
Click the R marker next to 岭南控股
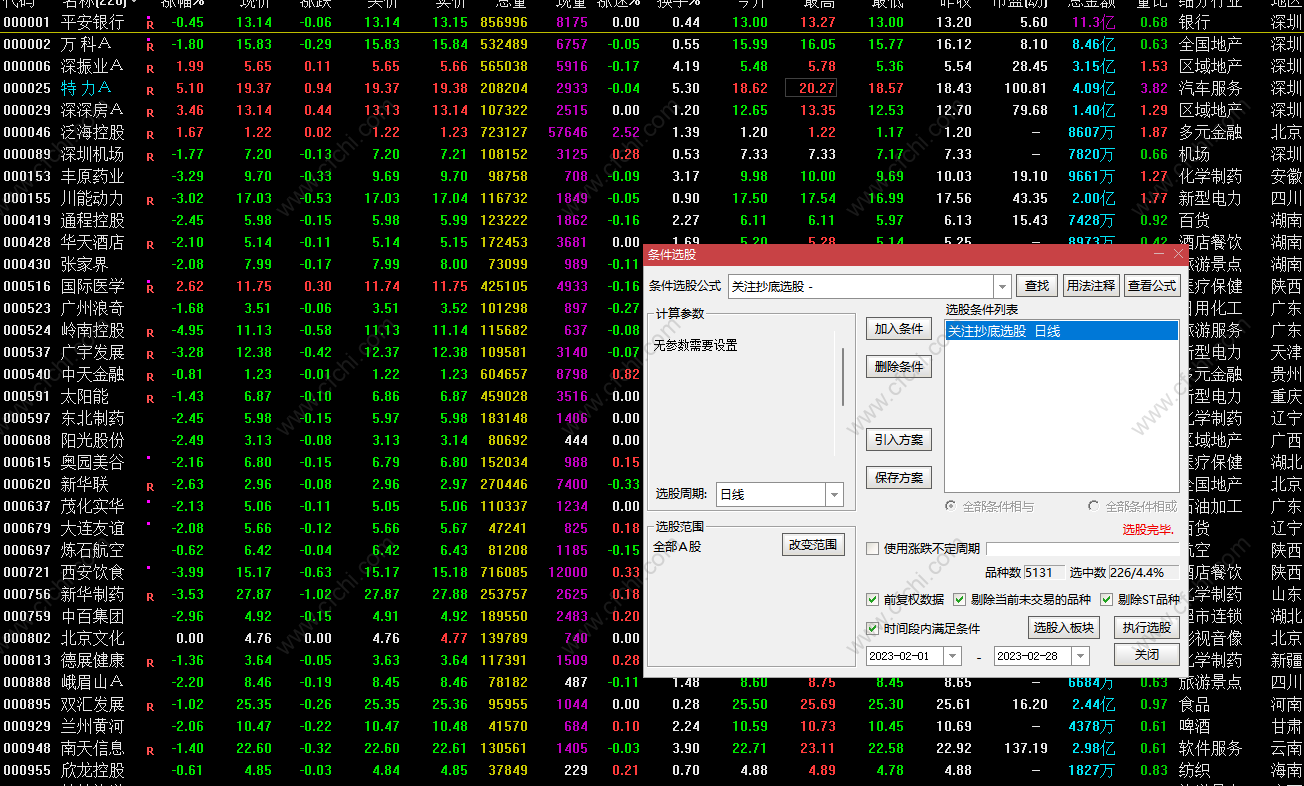(150, 332)
